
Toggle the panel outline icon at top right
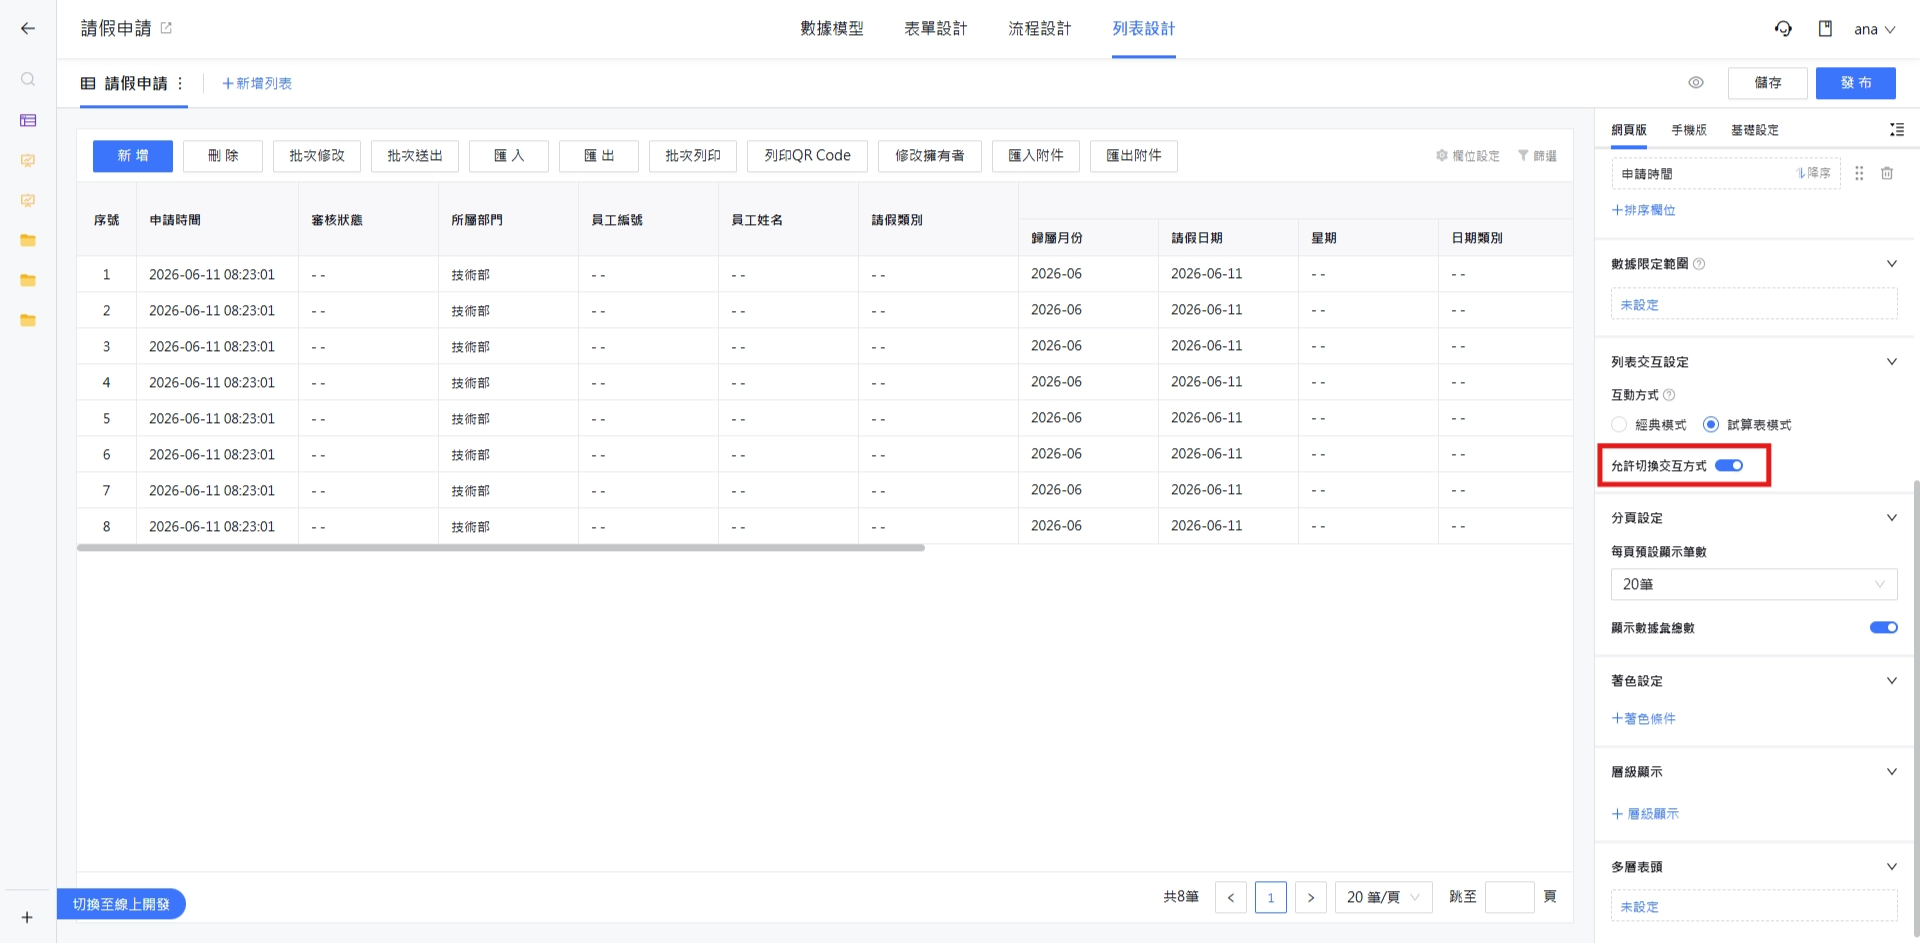point(1896,130)
